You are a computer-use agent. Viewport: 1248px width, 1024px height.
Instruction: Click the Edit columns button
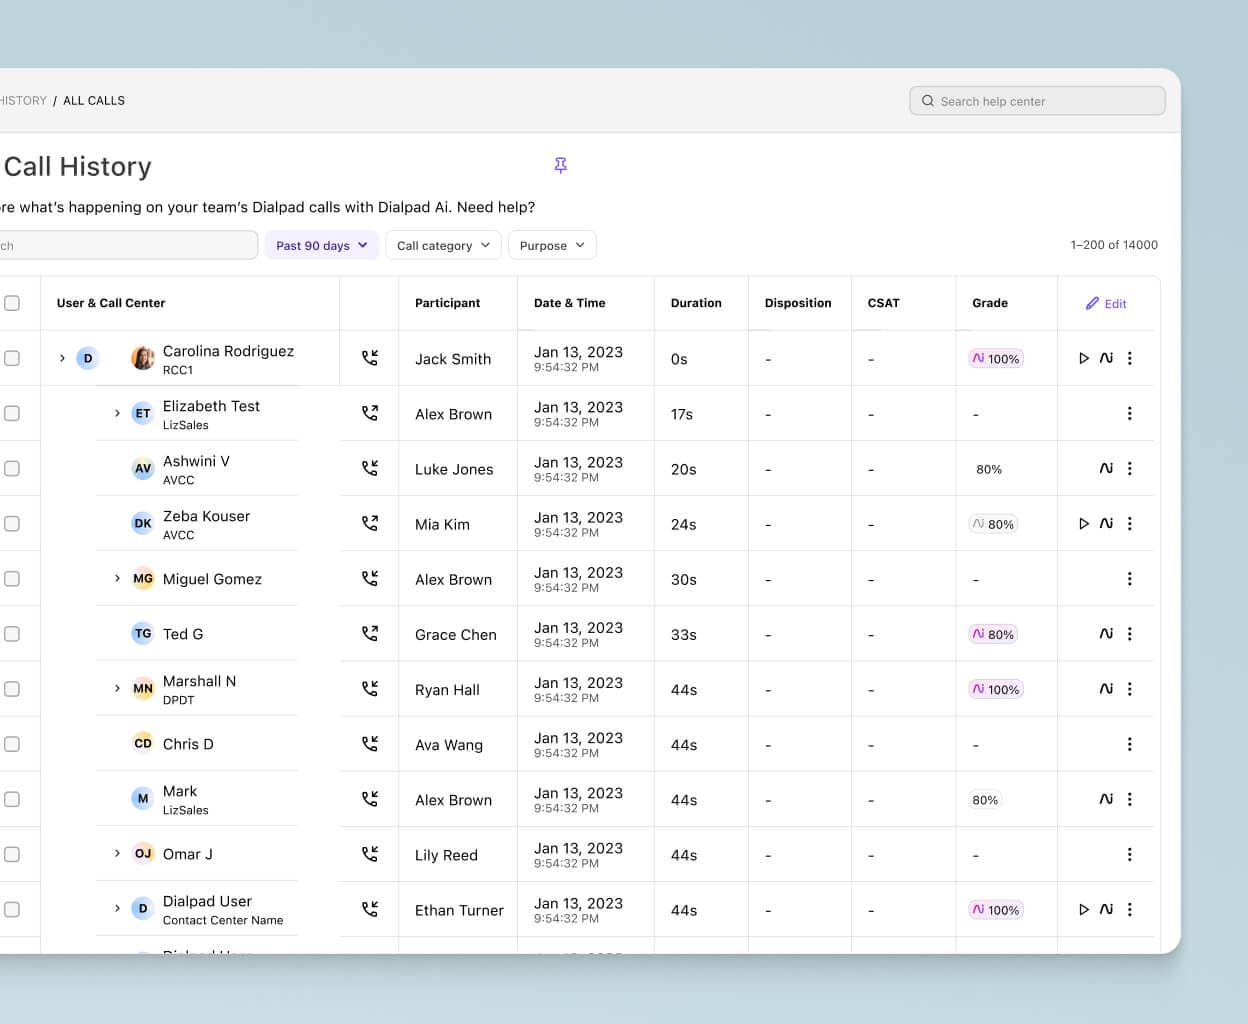(1106, 304)
